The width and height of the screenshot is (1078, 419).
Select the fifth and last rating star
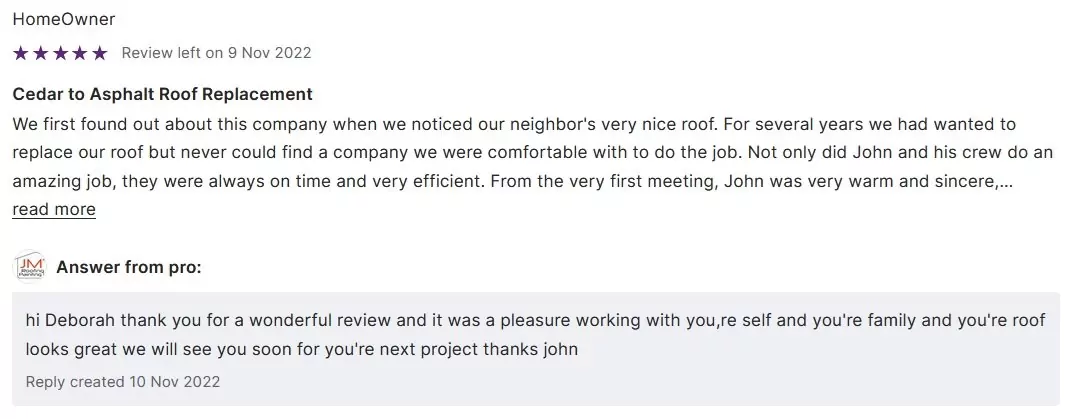tap(99, 53)
